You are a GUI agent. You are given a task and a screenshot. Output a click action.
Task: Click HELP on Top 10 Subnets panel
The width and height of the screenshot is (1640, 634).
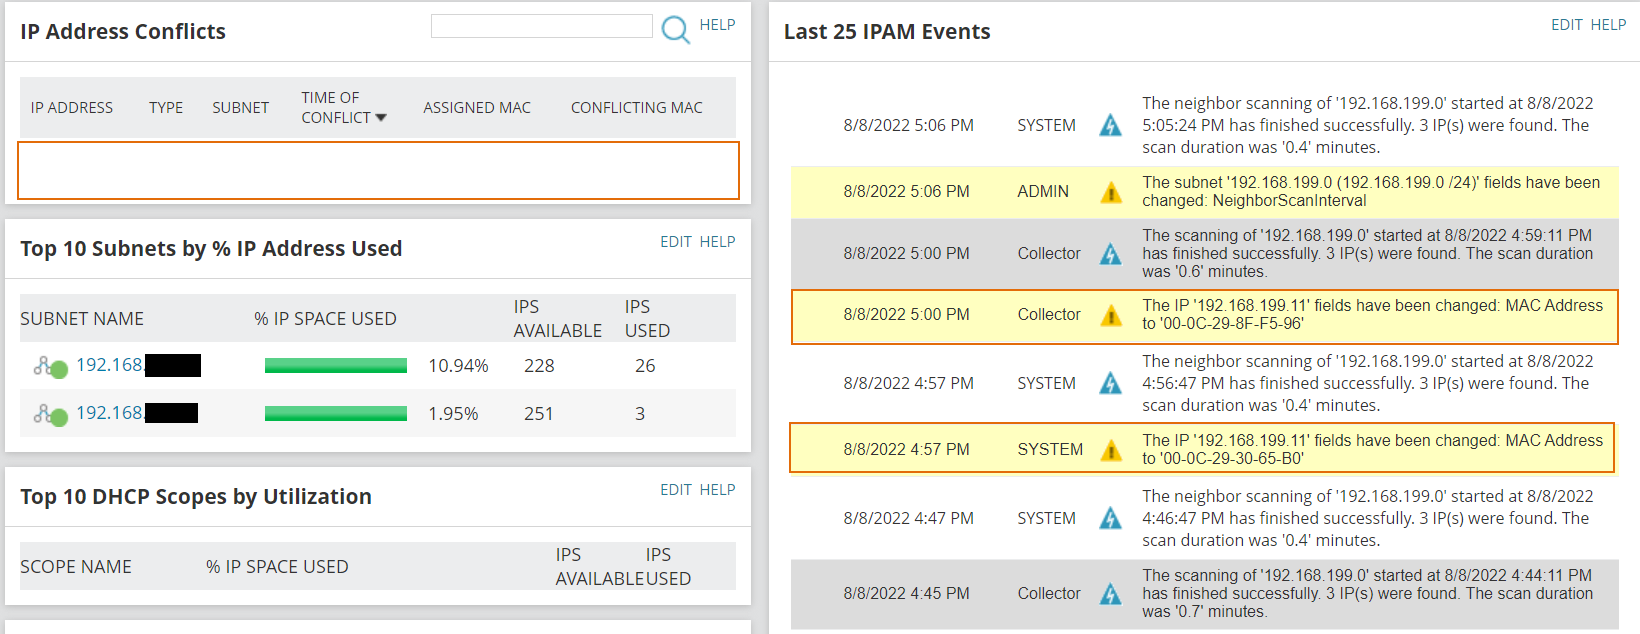[x=717, y=242]
